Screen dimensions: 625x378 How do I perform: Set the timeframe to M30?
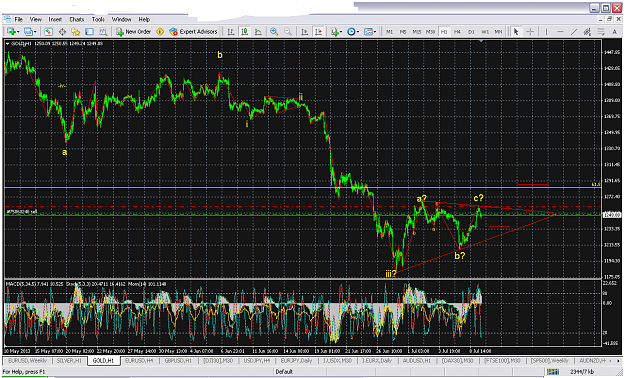click(430, 32)
